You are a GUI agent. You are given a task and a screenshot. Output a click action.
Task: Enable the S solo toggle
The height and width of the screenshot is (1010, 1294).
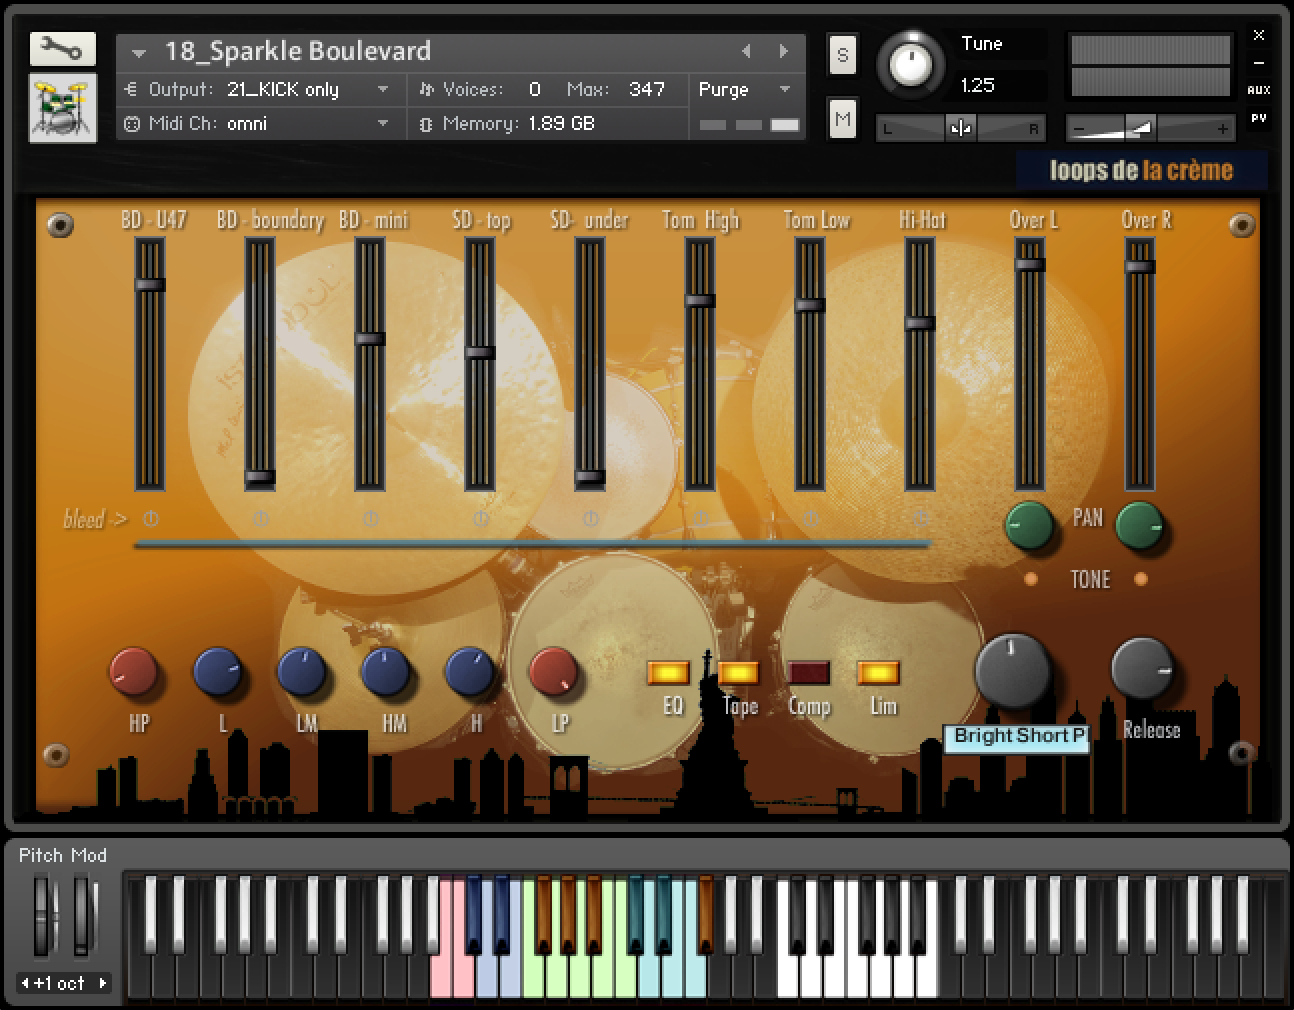842,56
